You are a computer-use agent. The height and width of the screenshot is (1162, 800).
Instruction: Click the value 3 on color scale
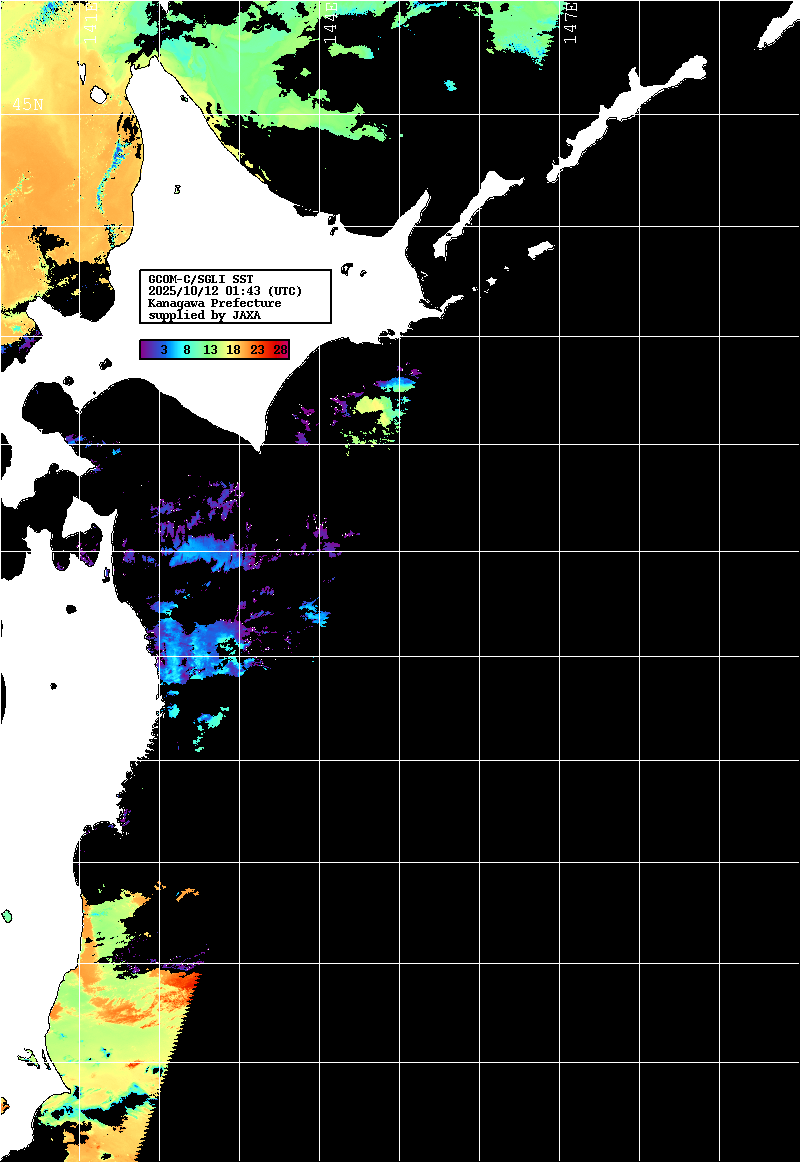(x=163, y=350)
